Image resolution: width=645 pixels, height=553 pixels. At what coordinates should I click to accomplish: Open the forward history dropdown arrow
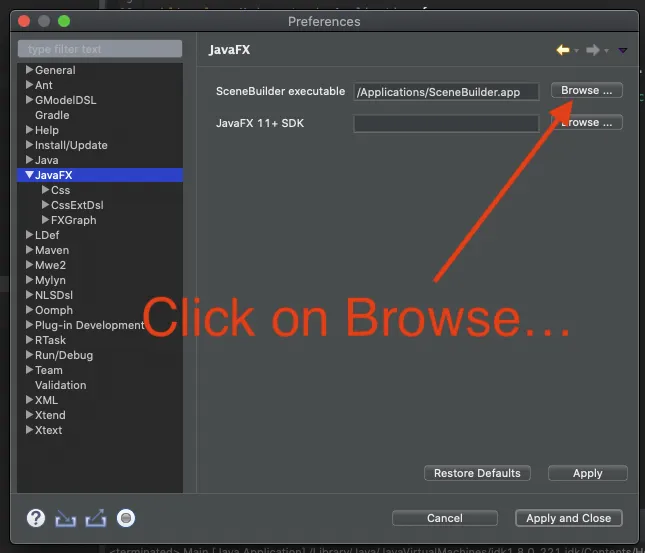click(x=606, y=51)
